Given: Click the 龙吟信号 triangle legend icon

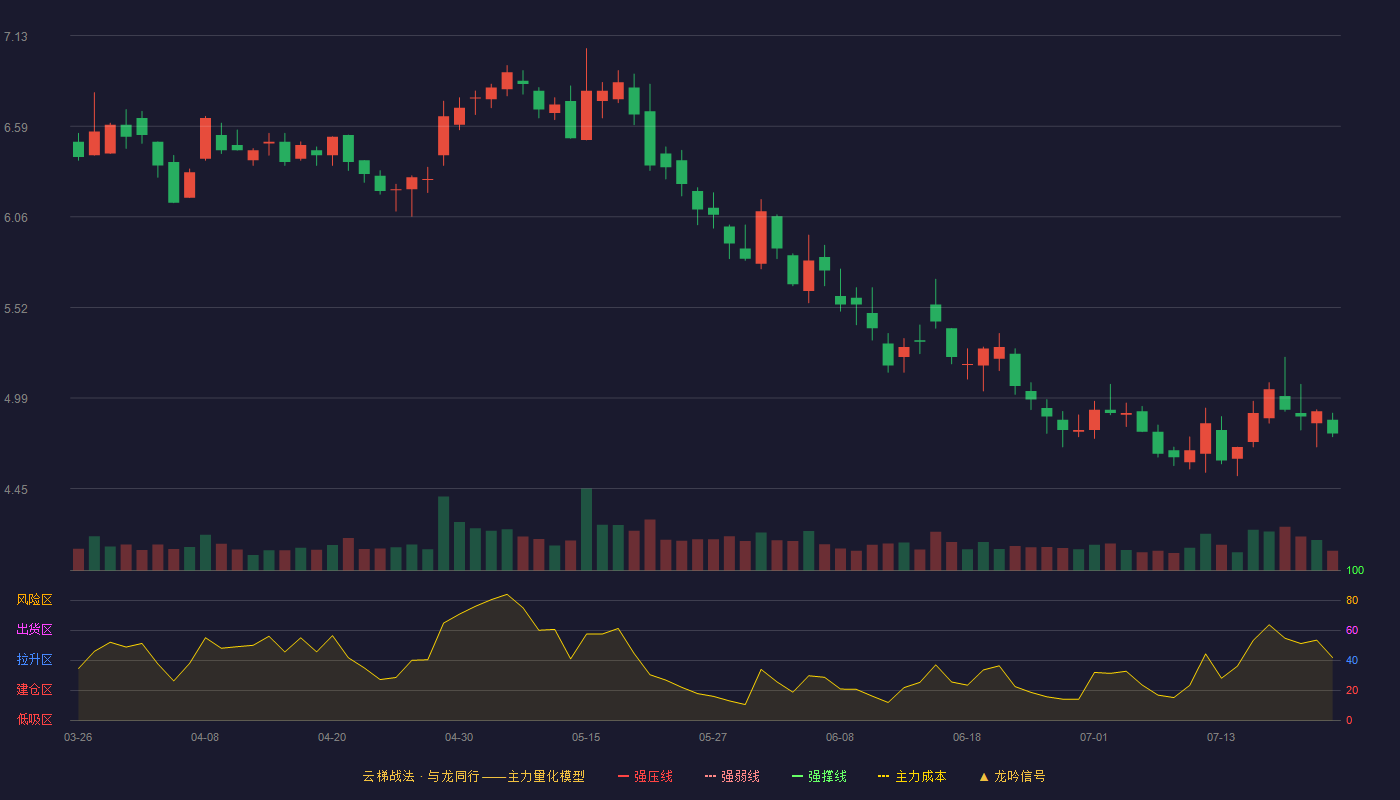Looking at the screenshot, I should (984, 776).
